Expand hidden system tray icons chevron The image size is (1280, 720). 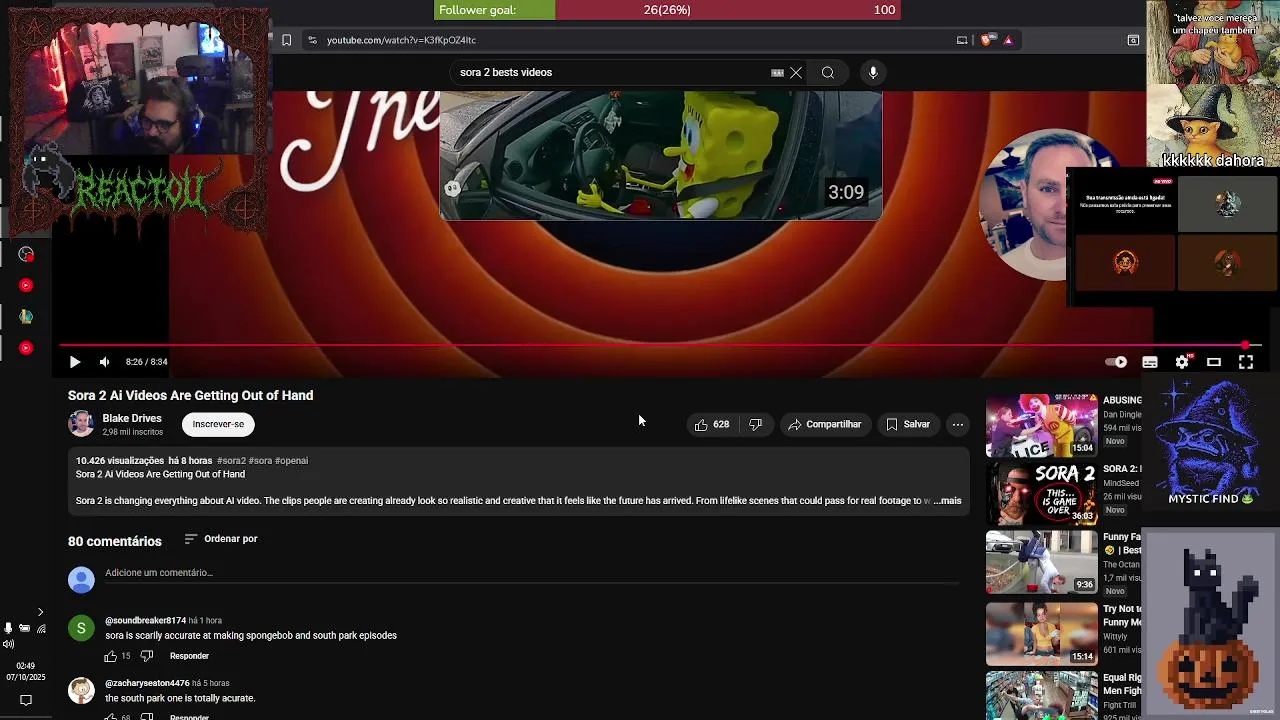pos(40,612)
